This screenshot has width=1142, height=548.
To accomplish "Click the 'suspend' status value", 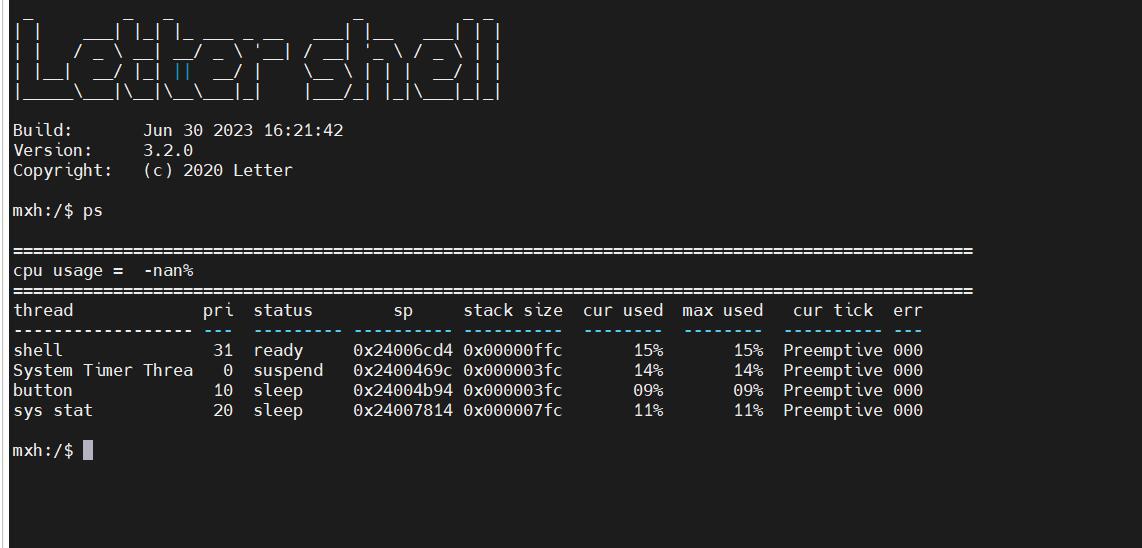I will [288, 370].
